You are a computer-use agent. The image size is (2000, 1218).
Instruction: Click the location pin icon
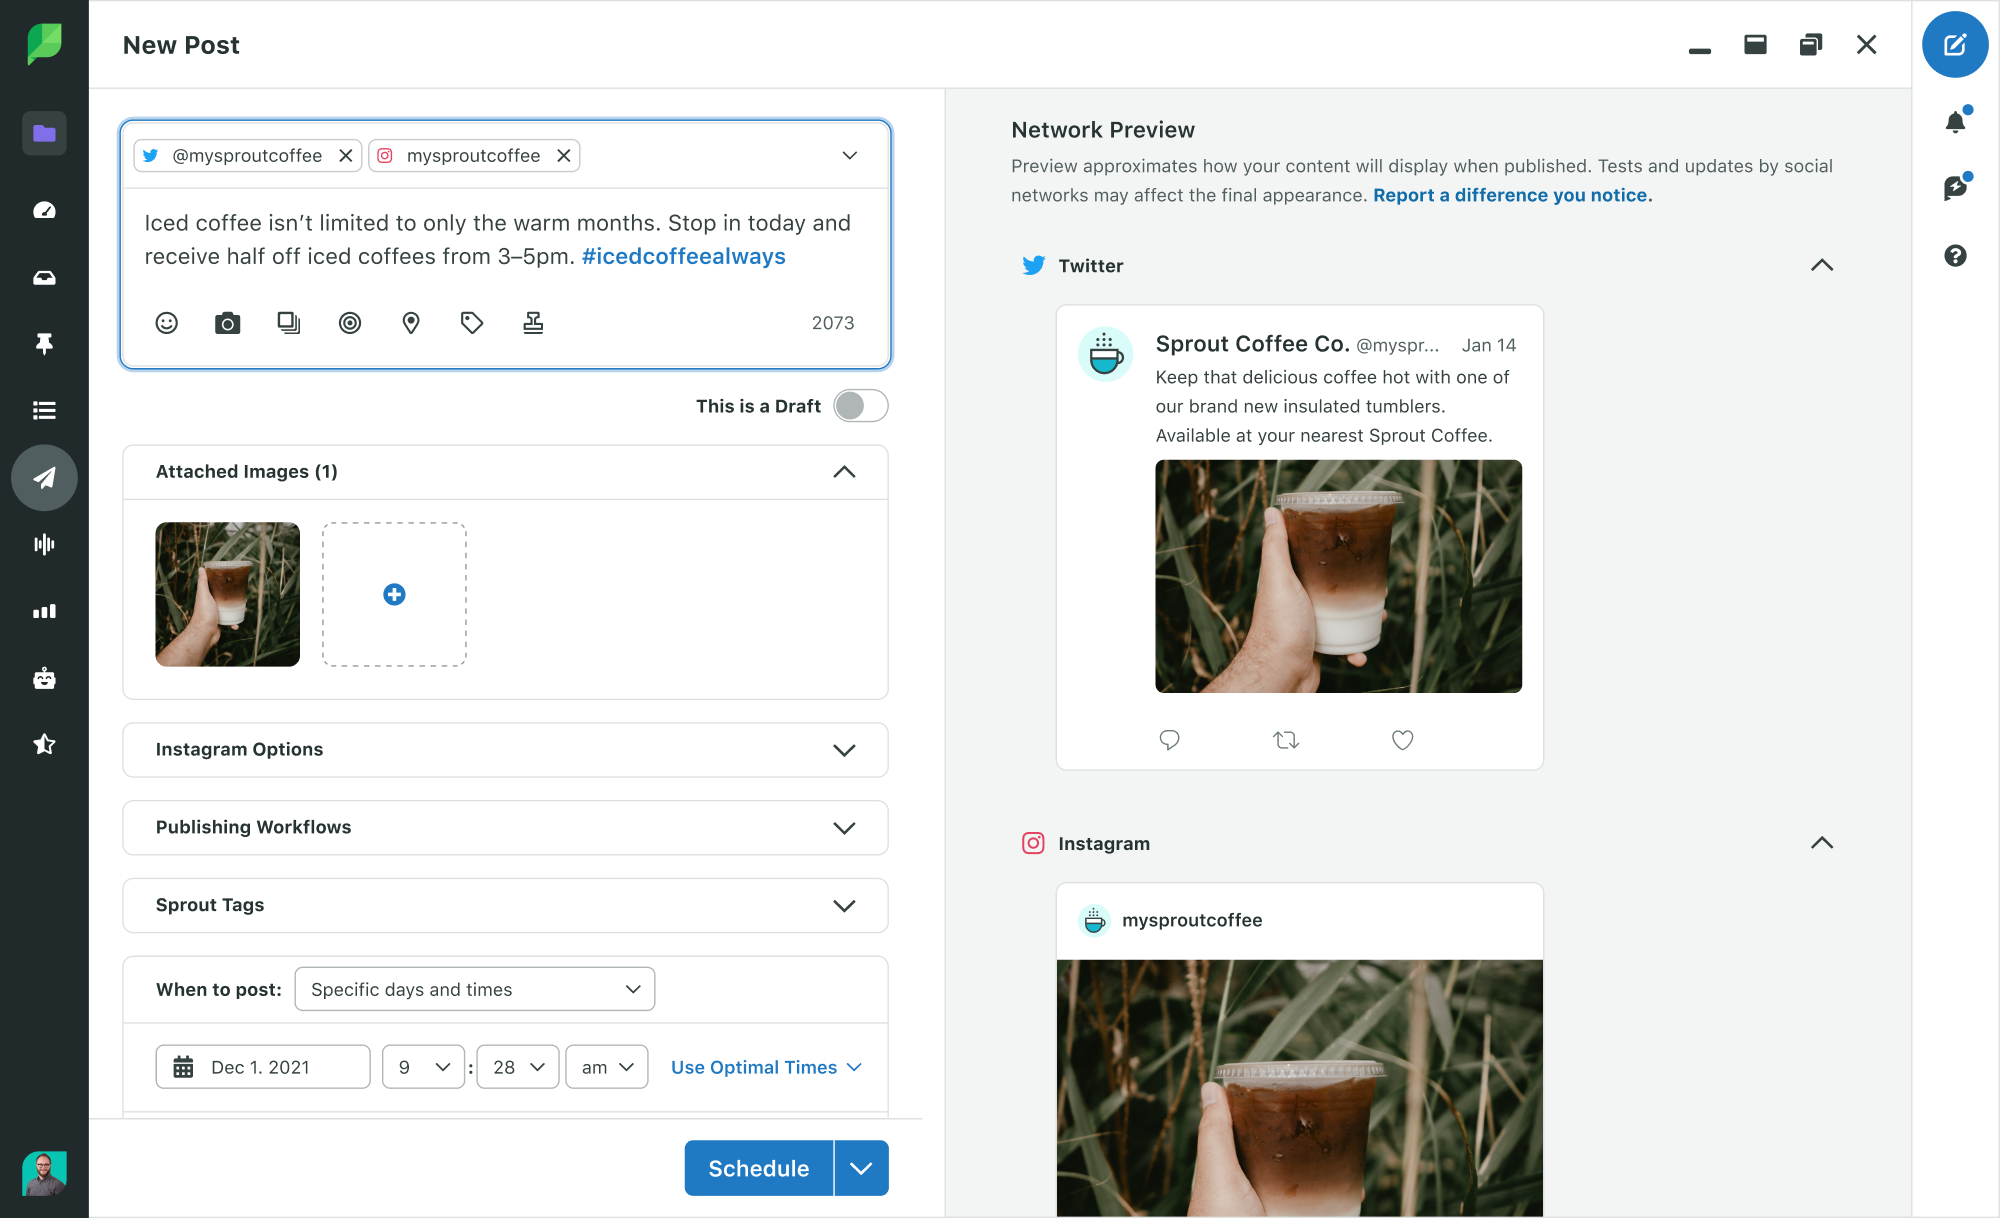pyautogui.click(x=410, y=321)
